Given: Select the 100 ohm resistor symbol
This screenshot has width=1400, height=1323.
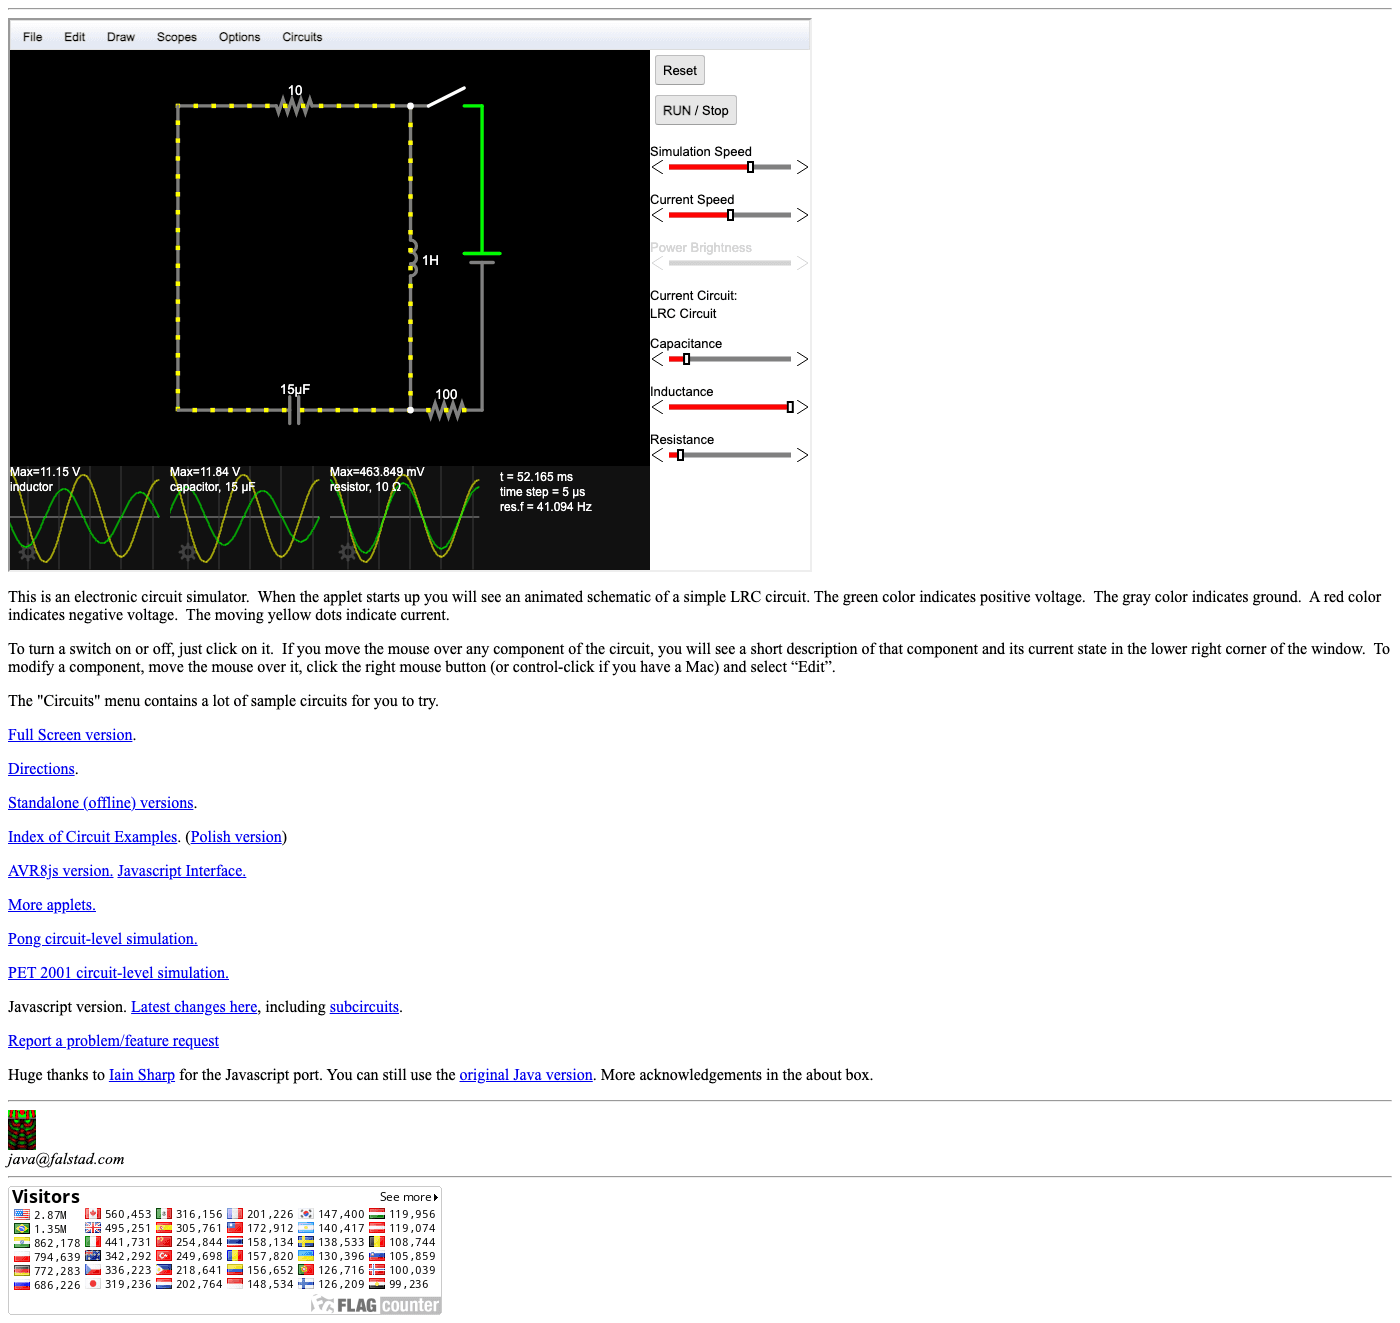Looking at the screenshot, I should [x=446, y=410].
